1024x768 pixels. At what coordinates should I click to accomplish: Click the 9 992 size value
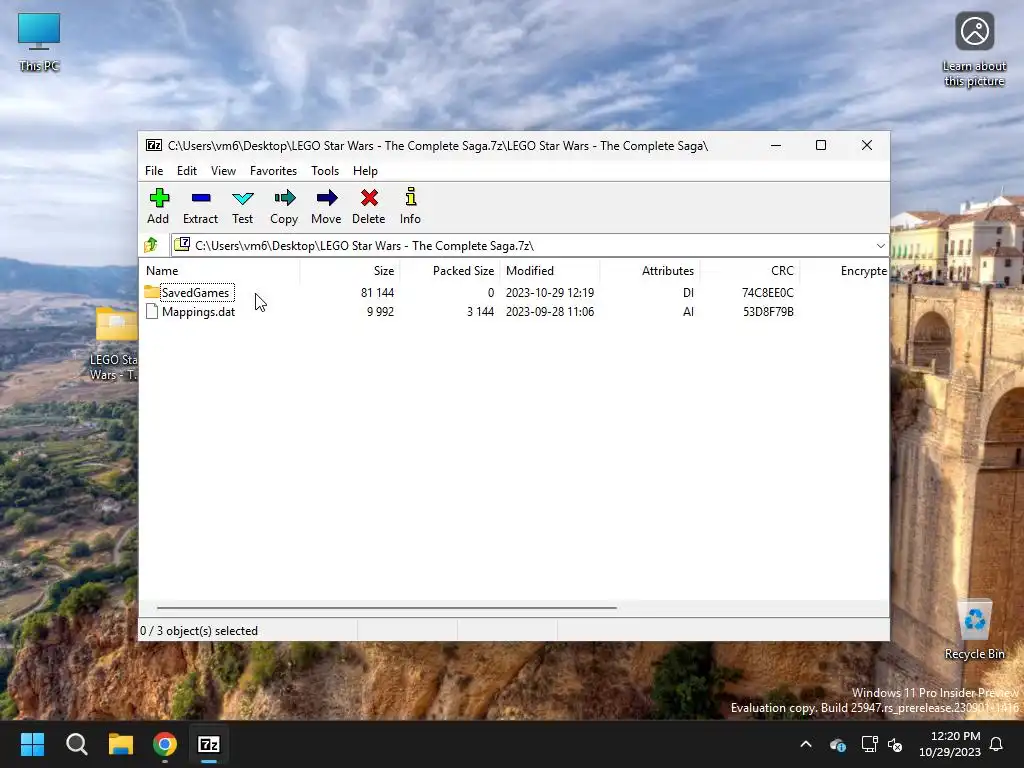click(380, 312)
